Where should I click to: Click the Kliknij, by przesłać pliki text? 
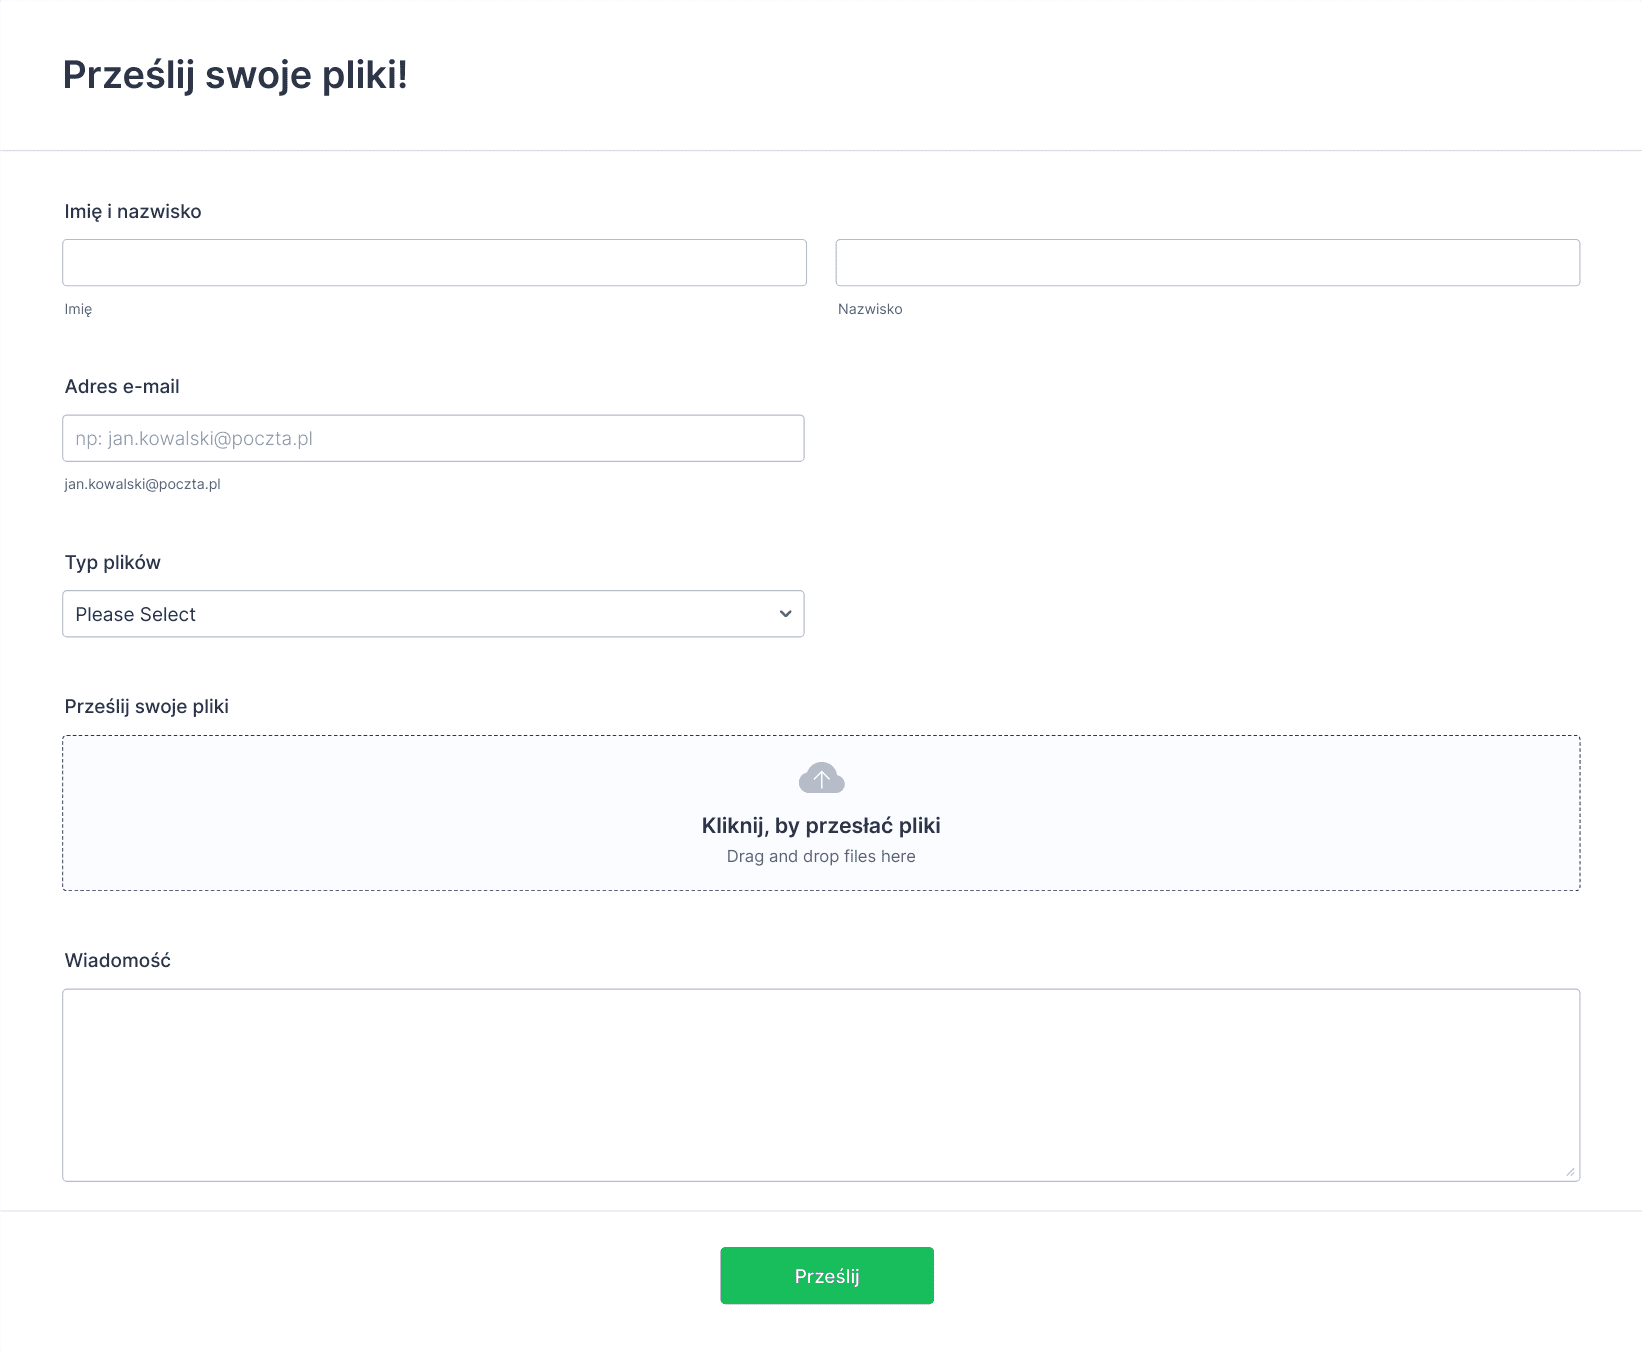[x=821, y=826]
